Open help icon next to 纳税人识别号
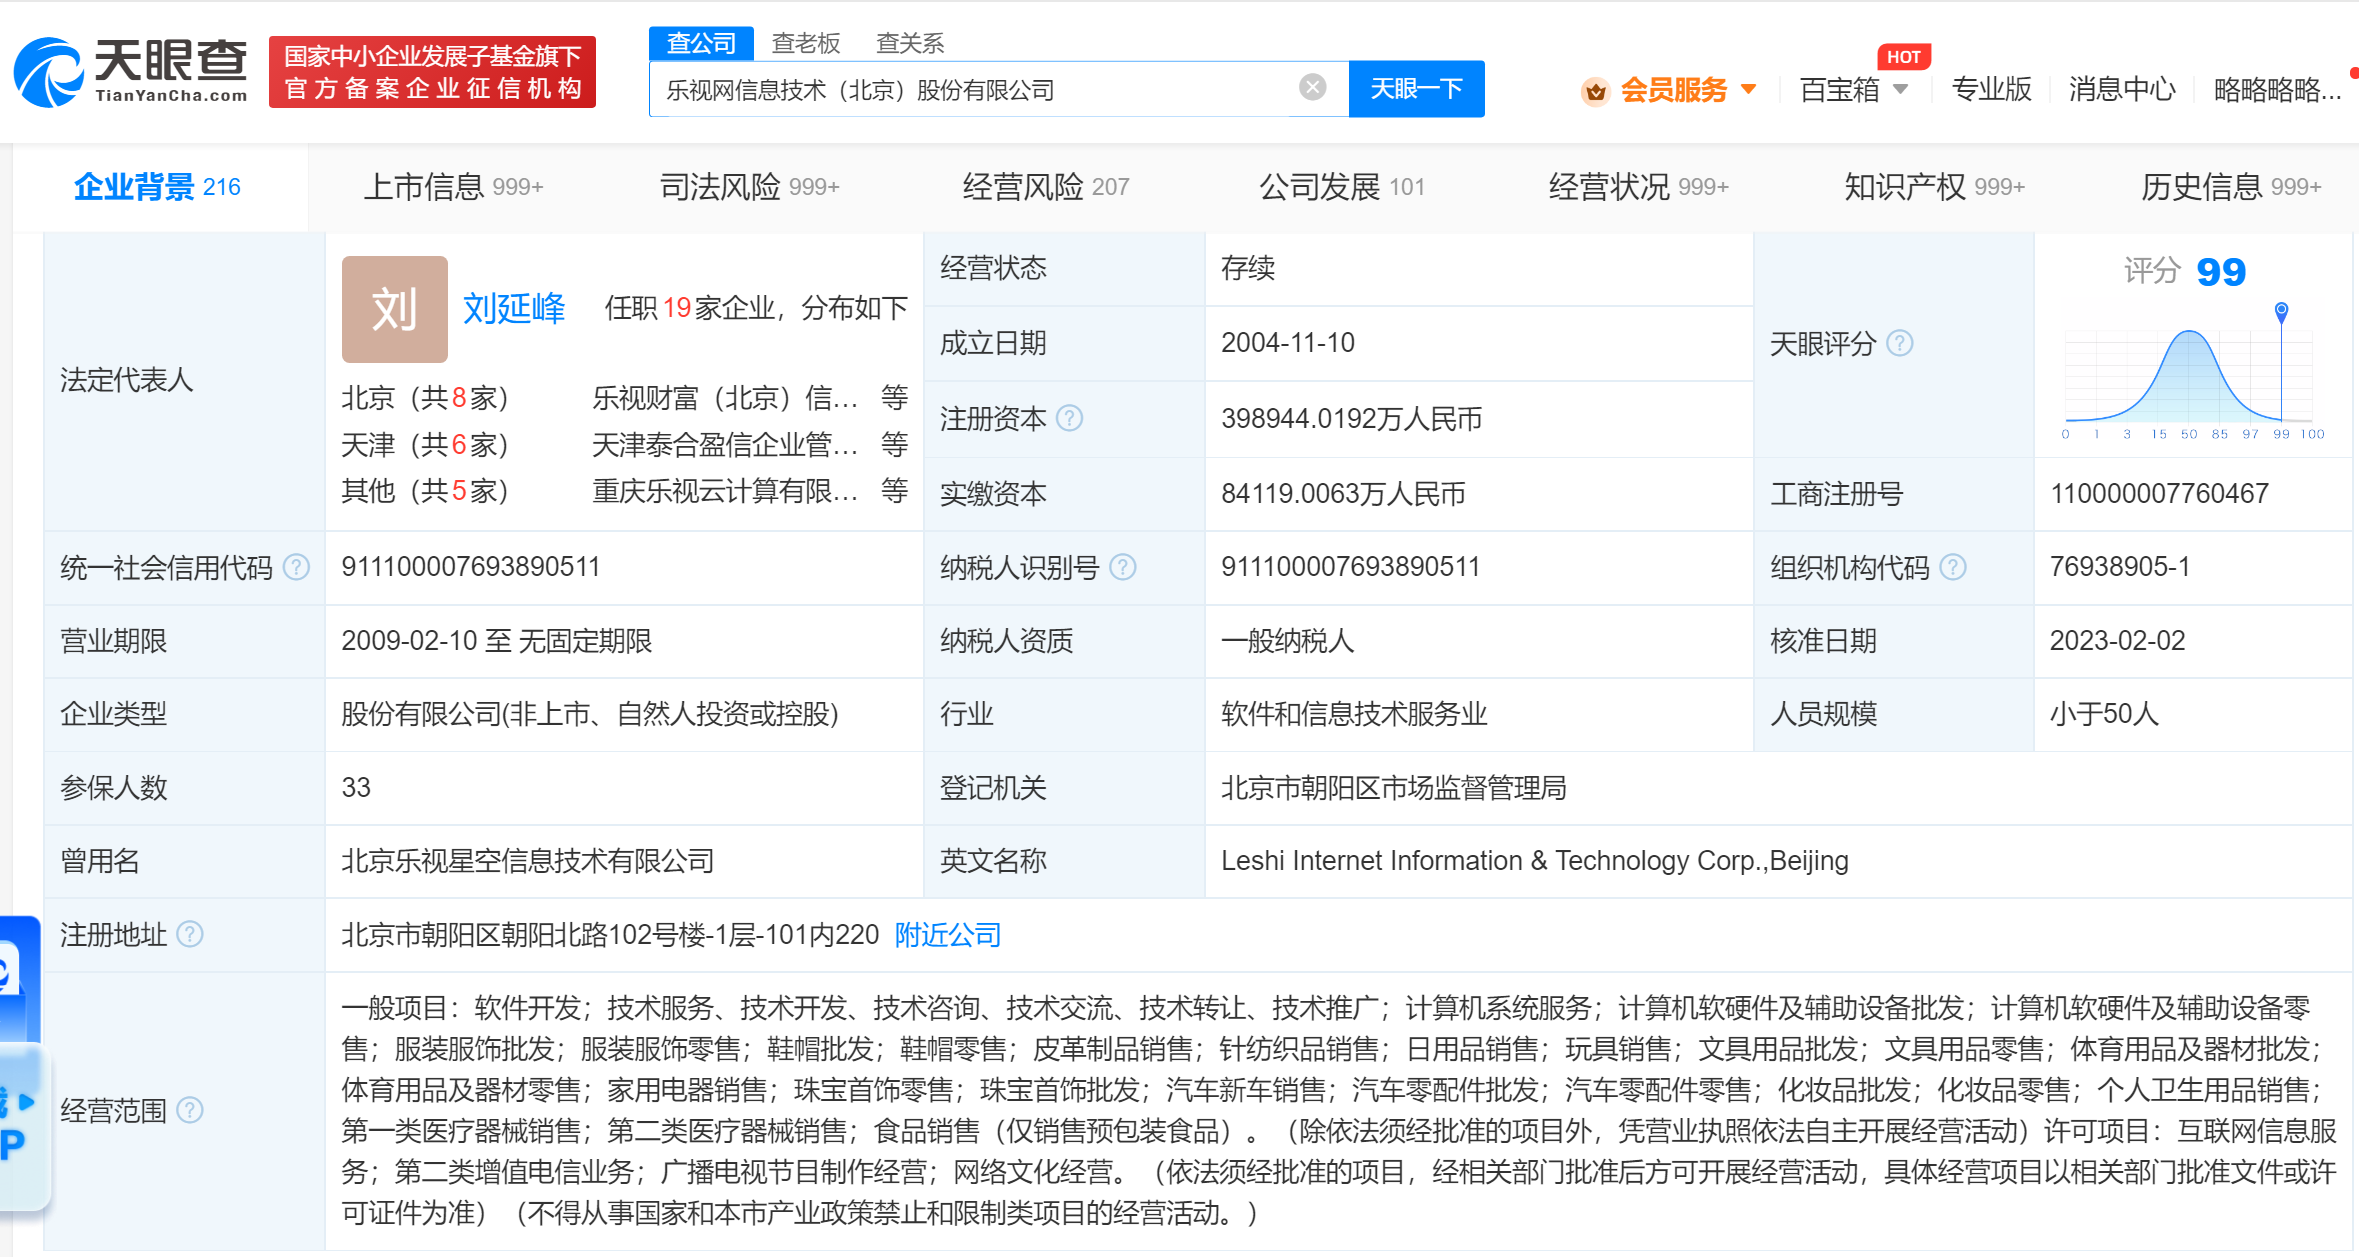 click(x=1123, y=567)
